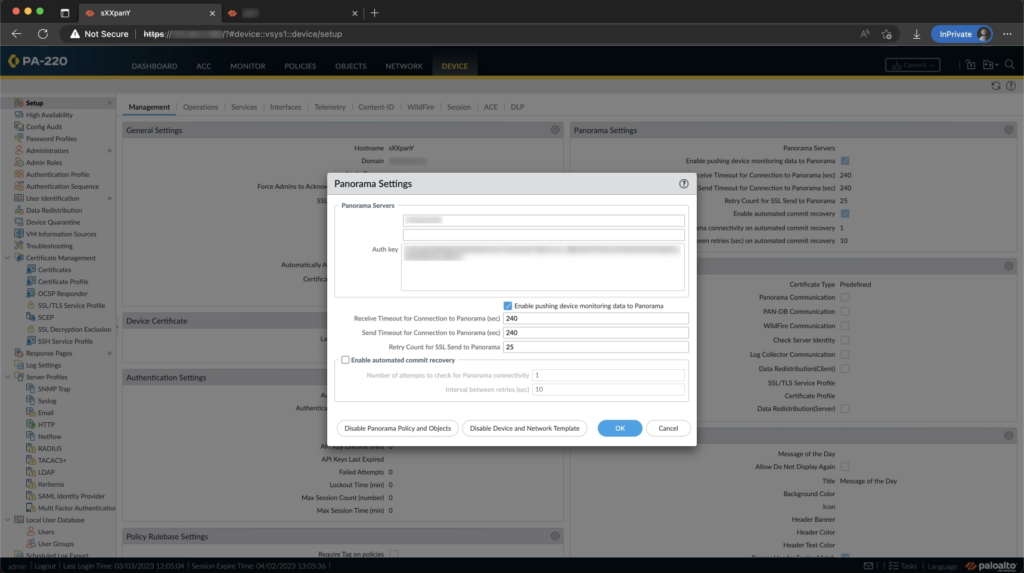
Task: Open Certificates under Certificate Management
Action: pyautogui.click(x=54, y=270)
